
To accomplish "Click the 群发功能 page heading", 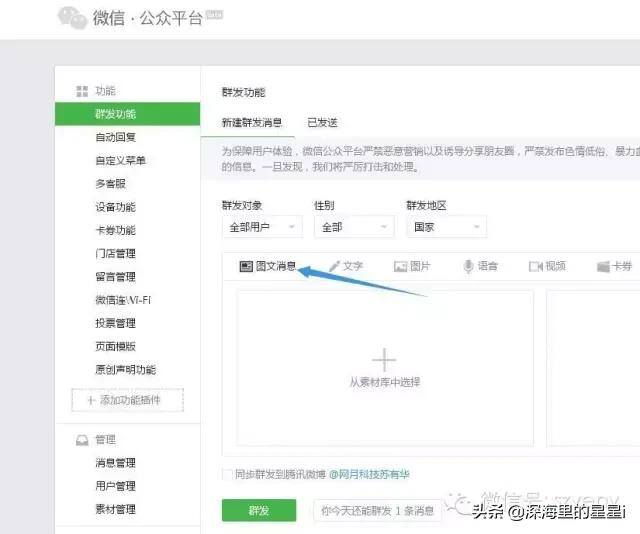I will point(243,92).
